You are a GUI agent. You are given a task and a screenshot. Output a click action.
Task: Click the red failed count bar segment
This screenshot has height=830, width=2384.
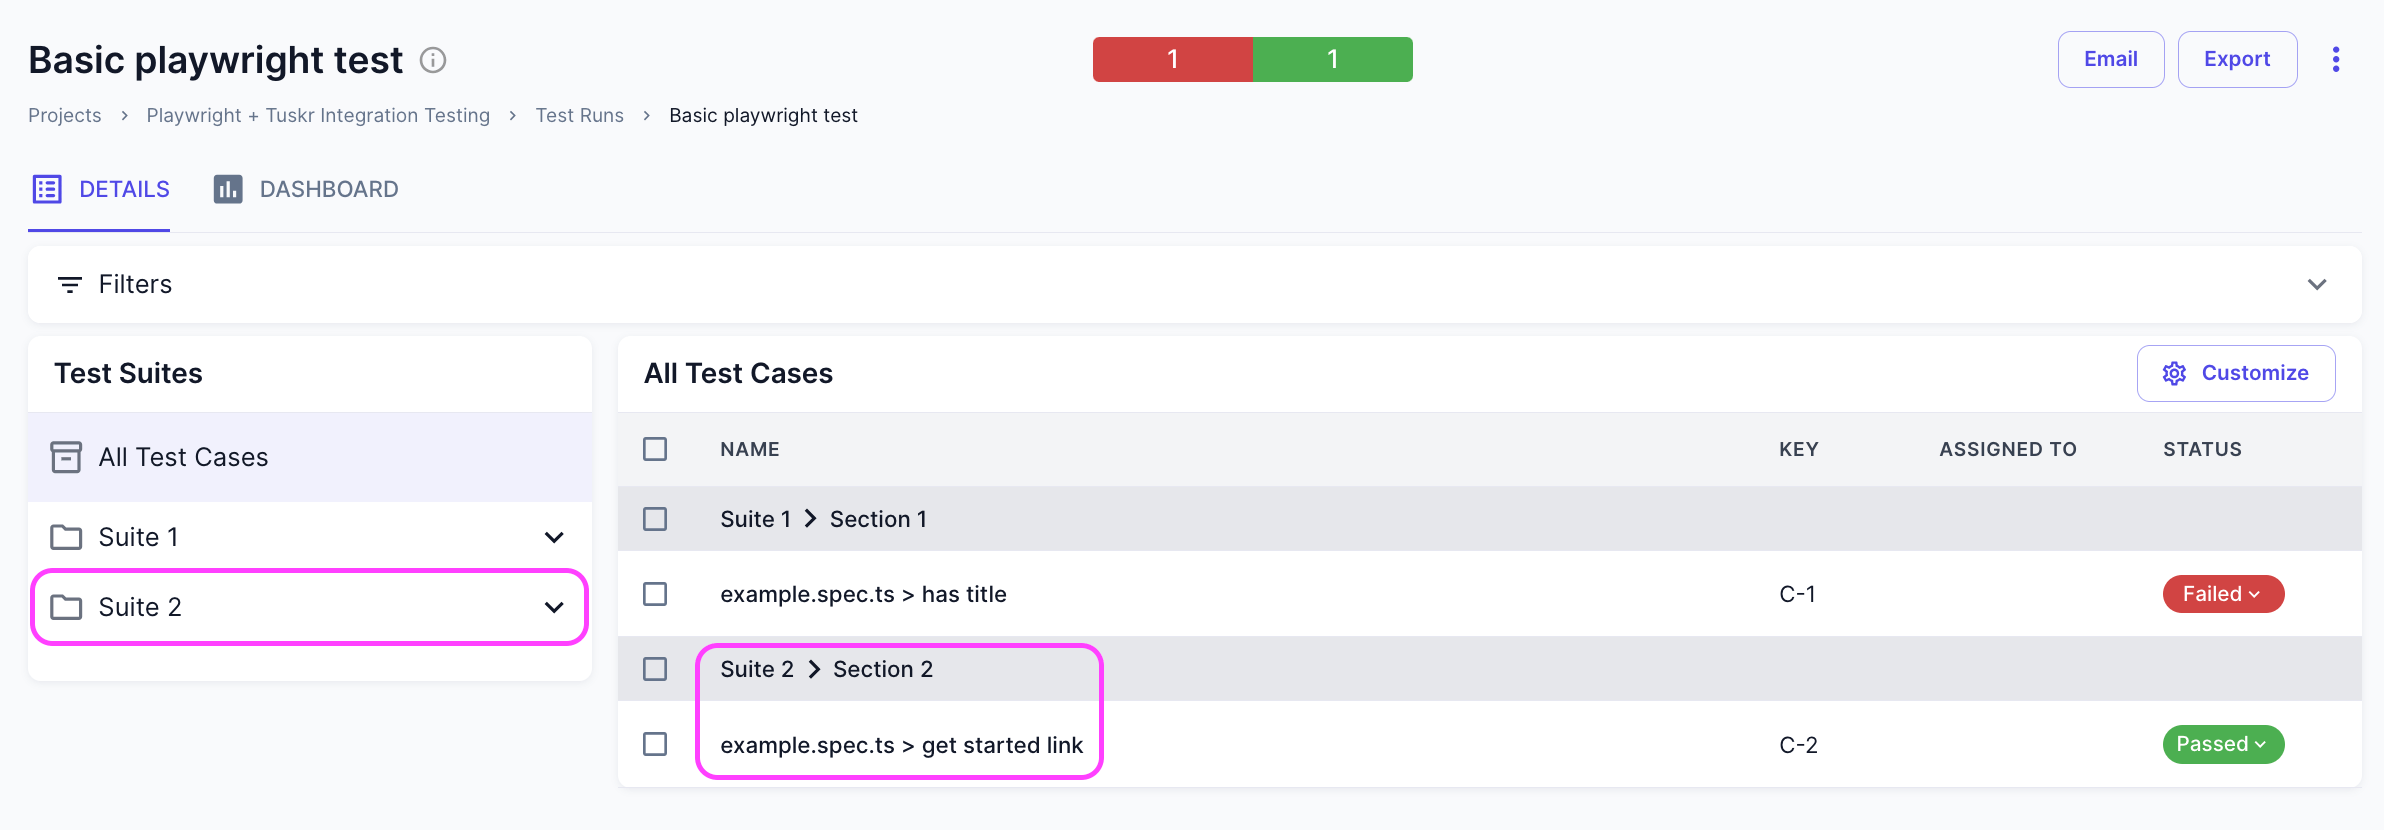click(x=1172, y=59)
